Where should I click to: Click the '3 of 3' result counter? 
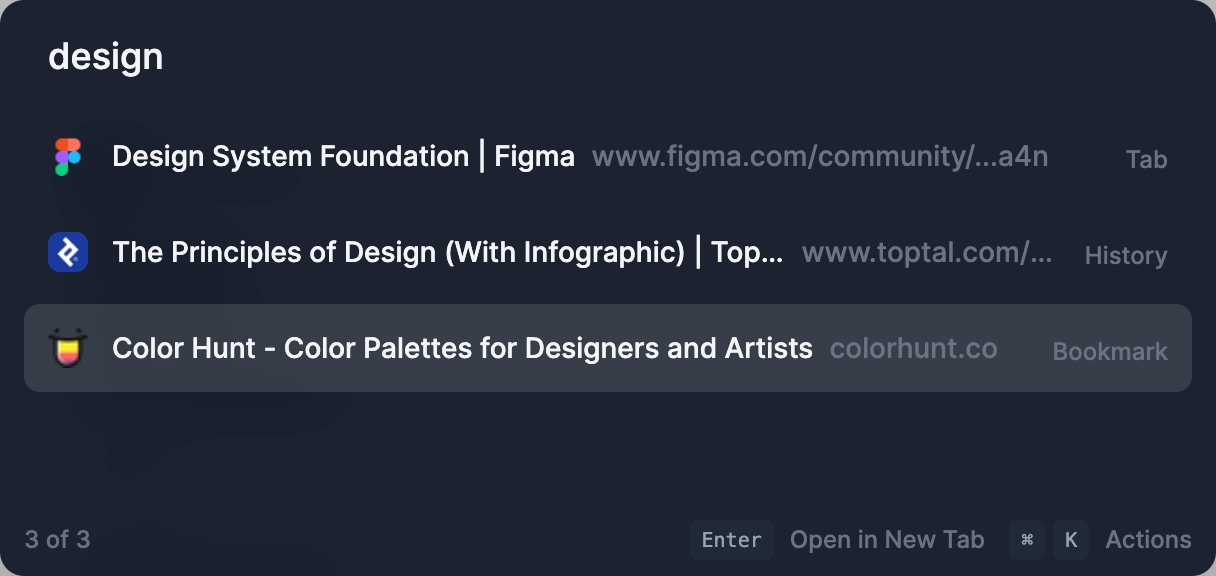tap(57, 540)
